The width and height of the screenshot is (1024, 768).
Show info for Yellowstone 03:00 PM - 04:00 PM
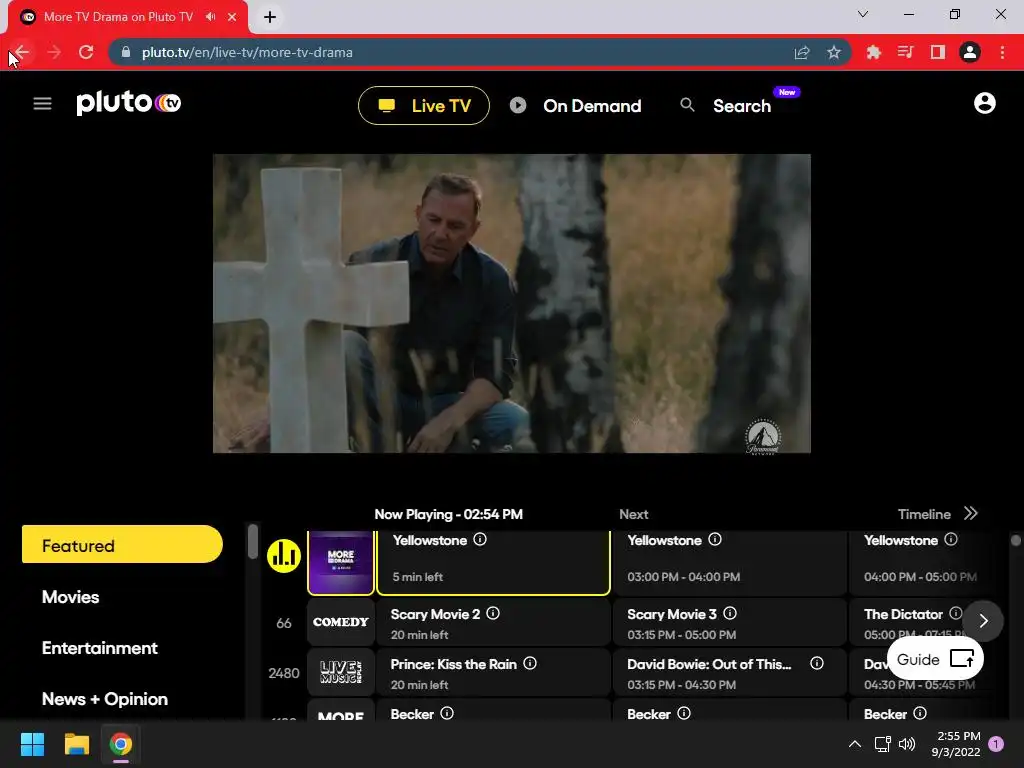(715, 539)
